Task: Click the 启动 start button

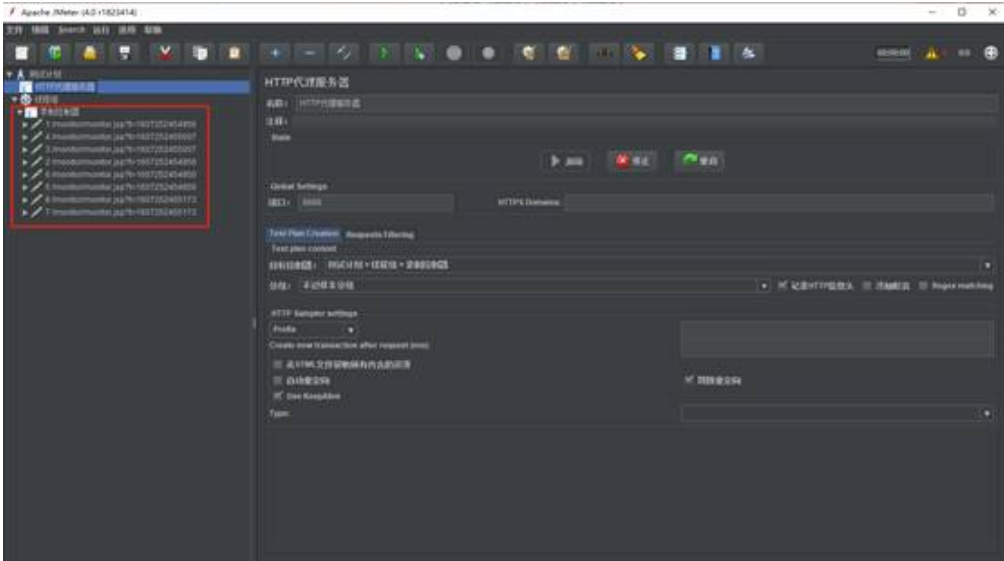Action: tap(567, 161)
